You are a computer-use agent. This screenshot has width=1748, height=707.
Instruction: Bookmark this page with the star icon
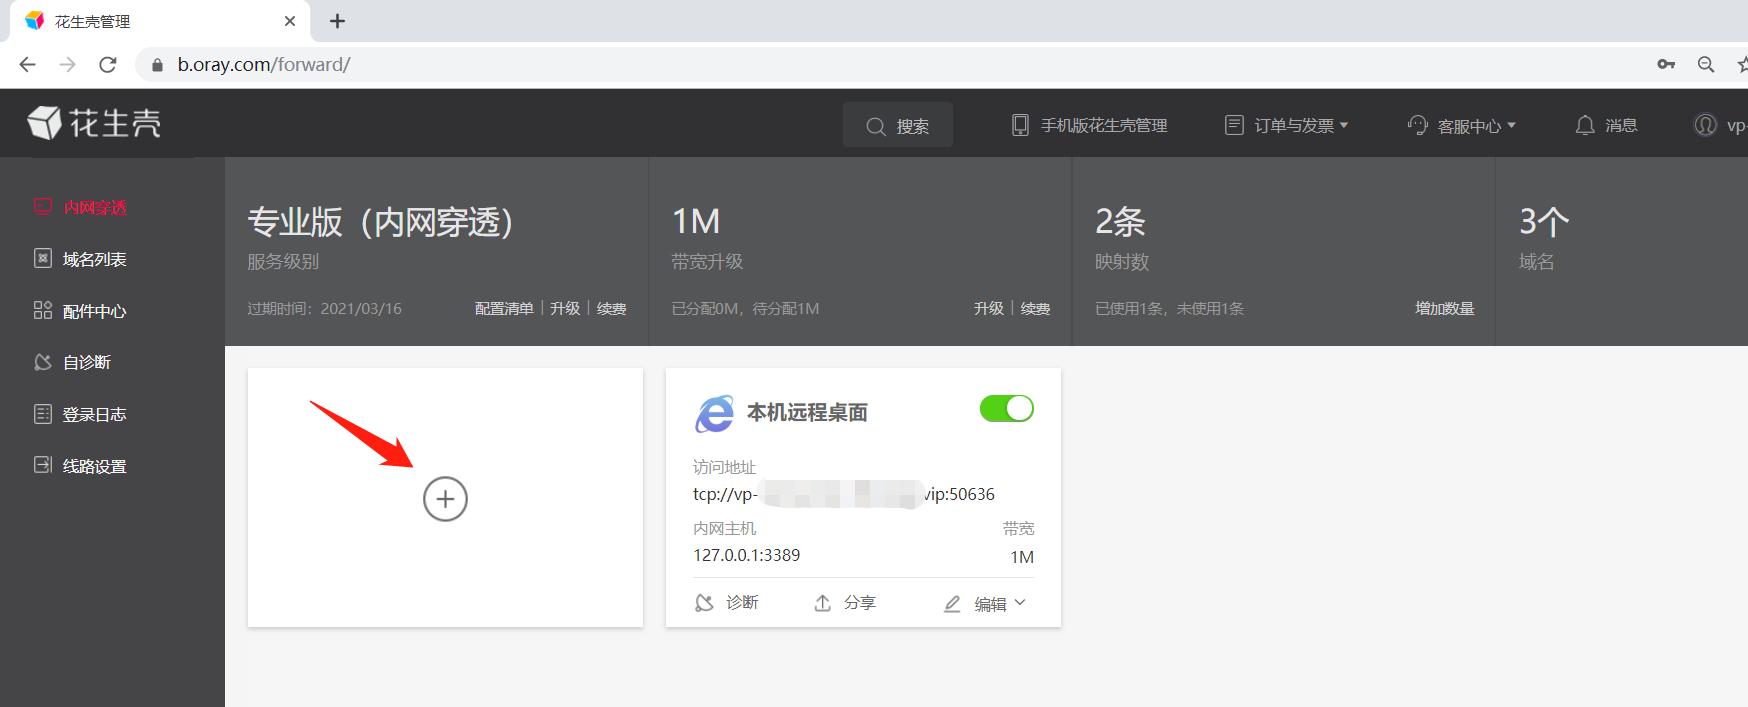[1743, 64]
